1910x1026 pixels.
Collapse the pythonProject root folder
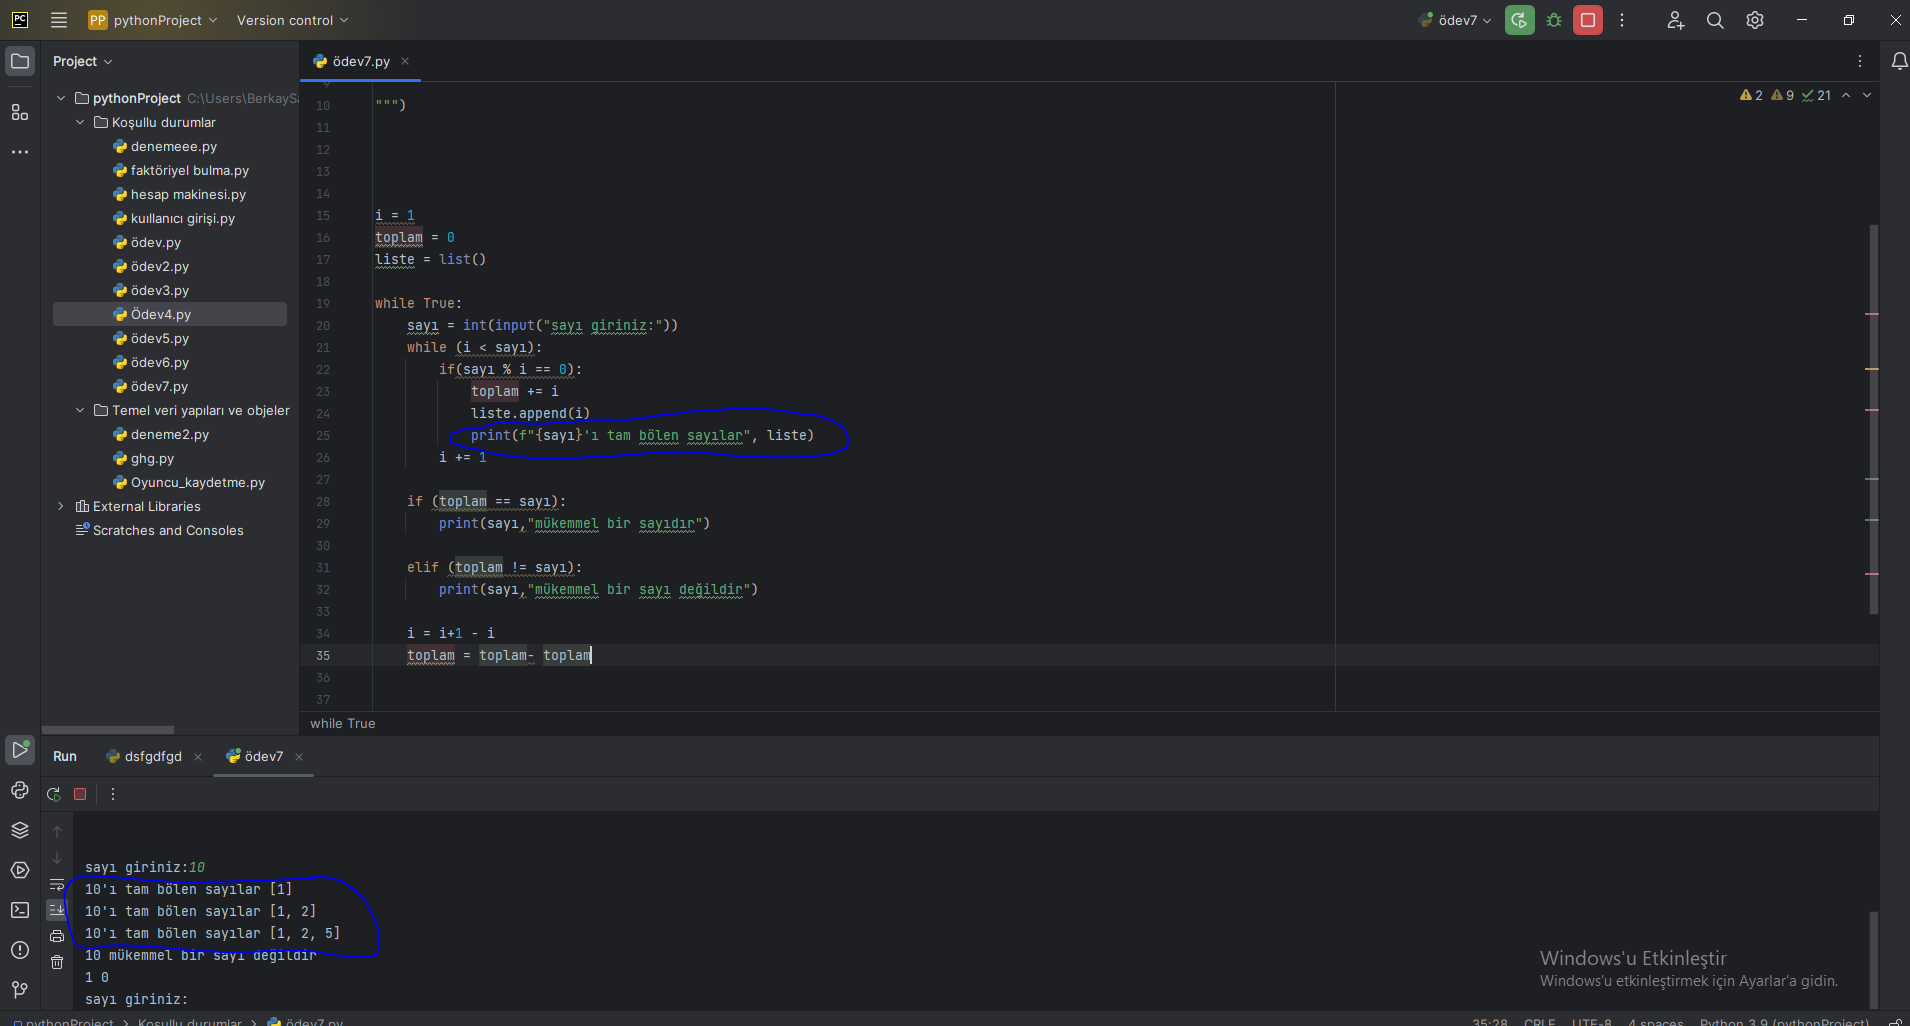61,98
